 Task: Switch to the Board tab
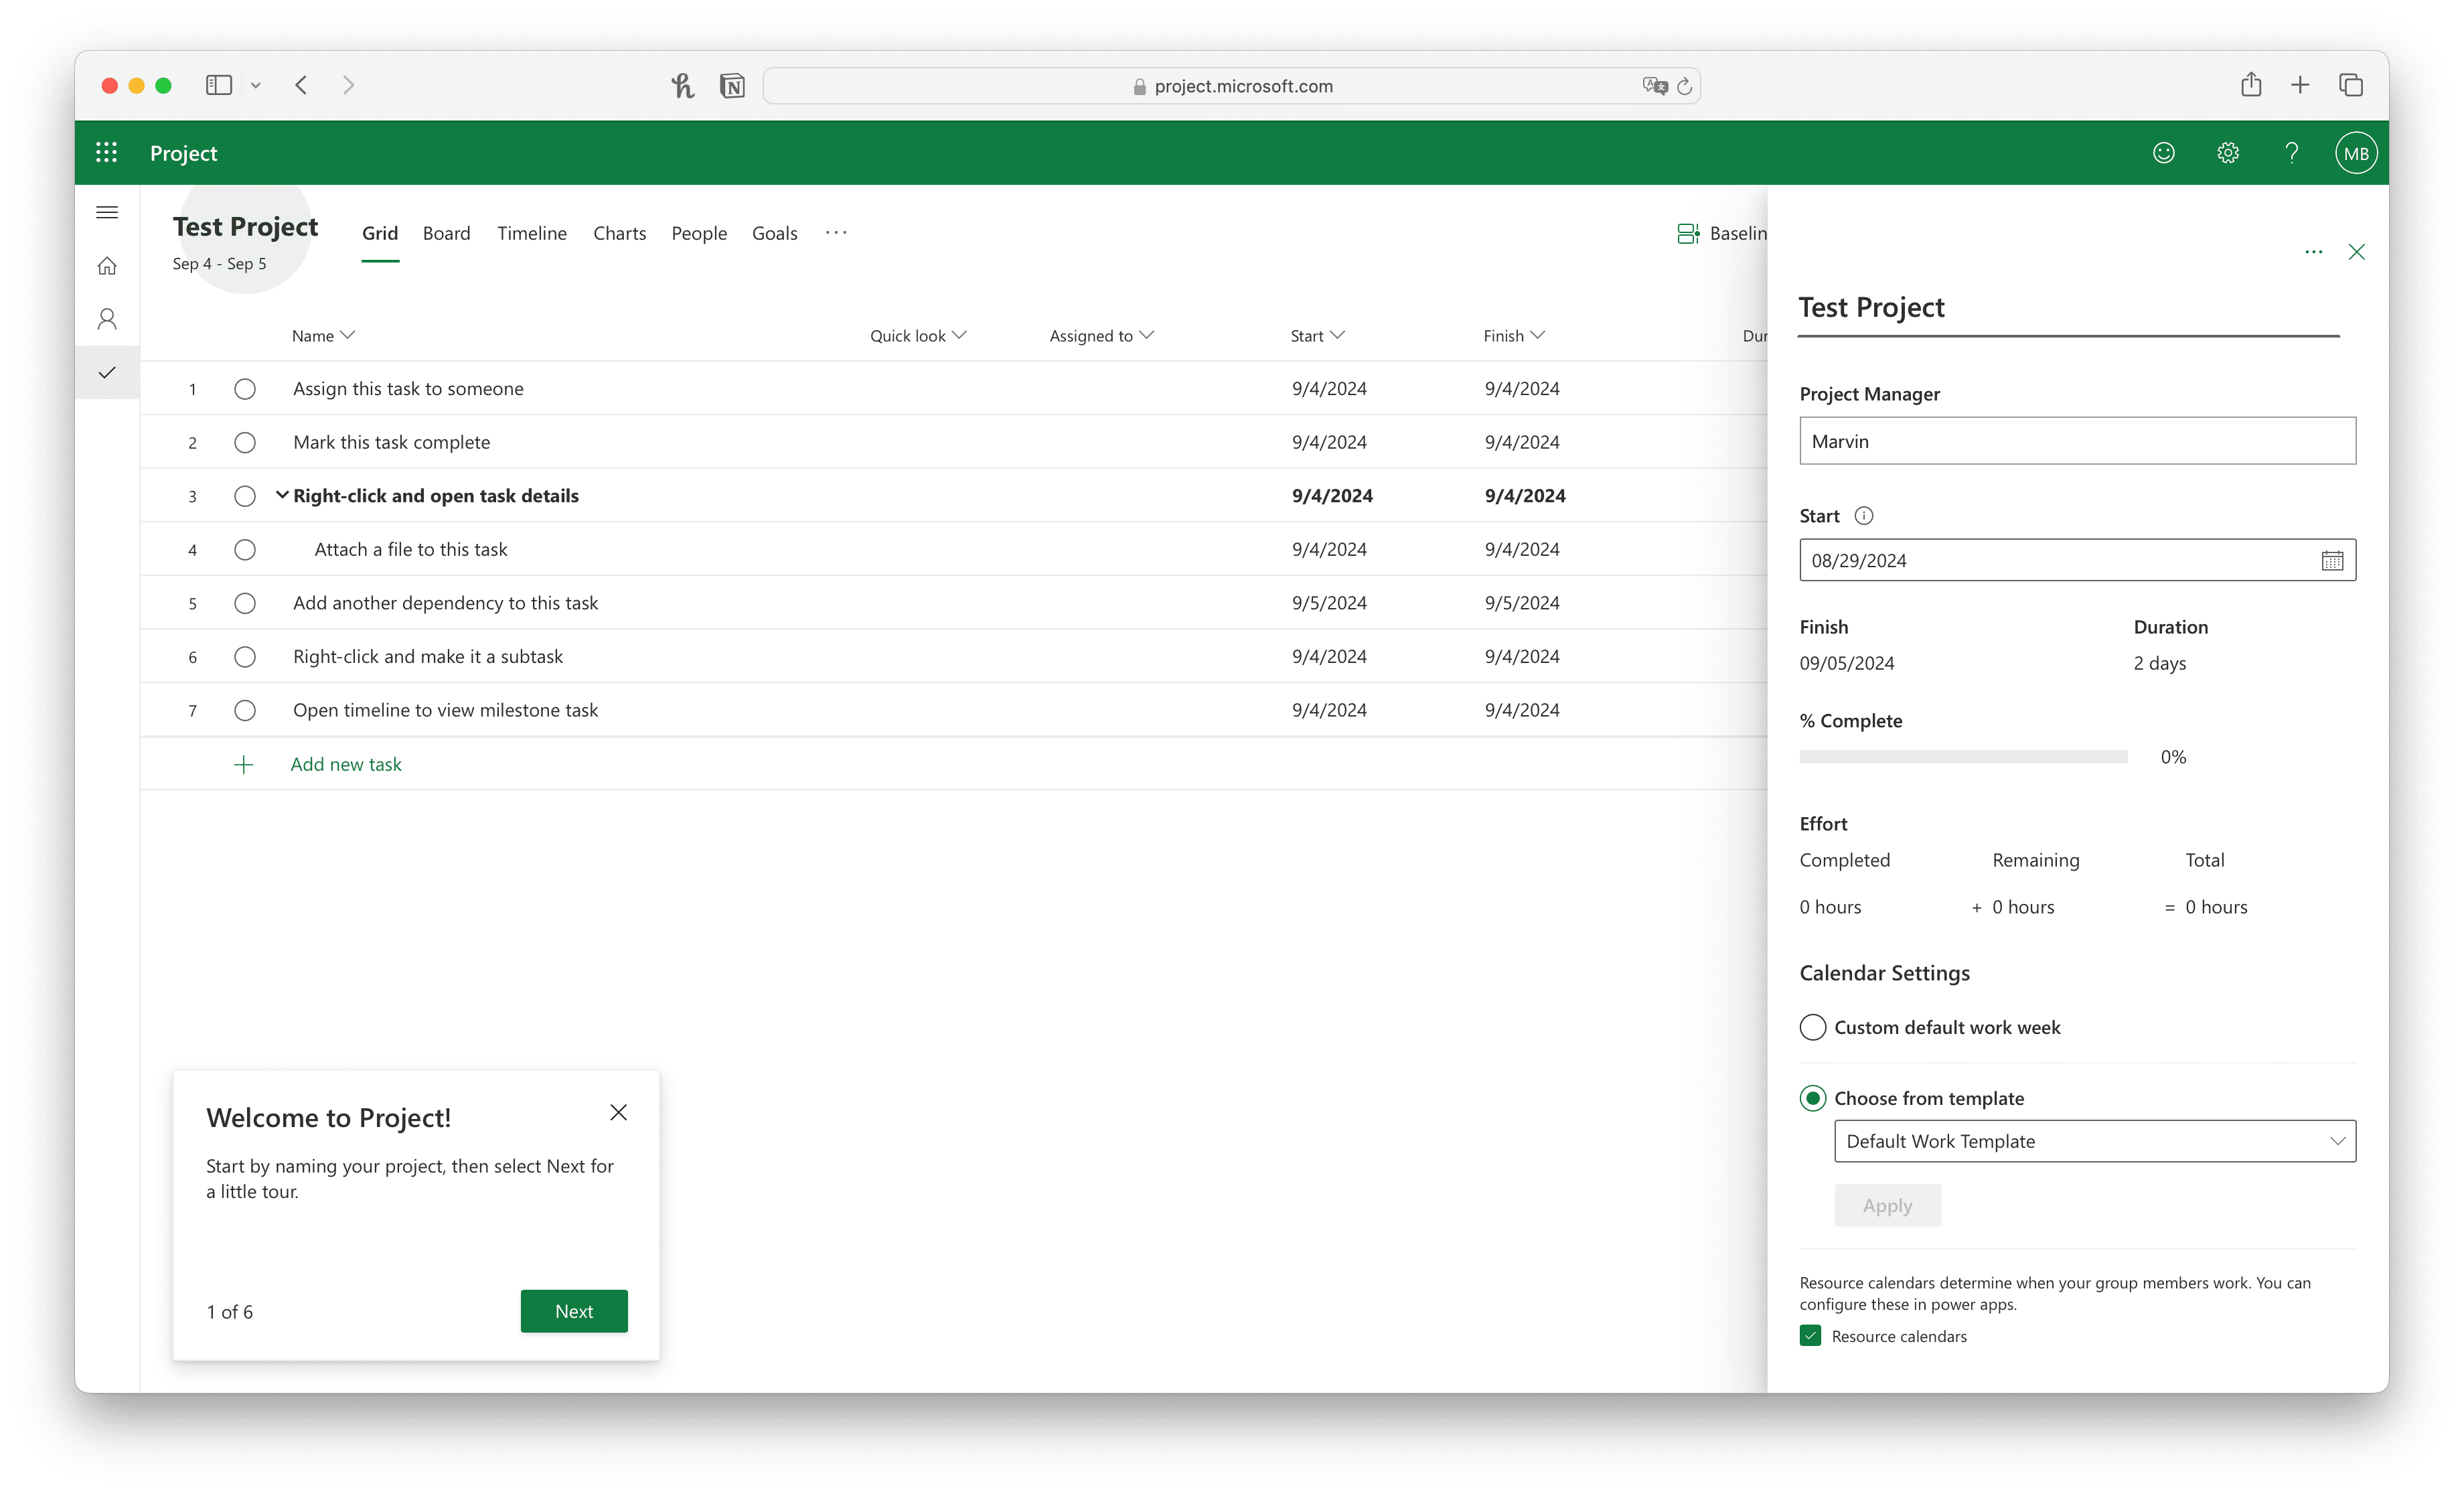coord(446,233)
